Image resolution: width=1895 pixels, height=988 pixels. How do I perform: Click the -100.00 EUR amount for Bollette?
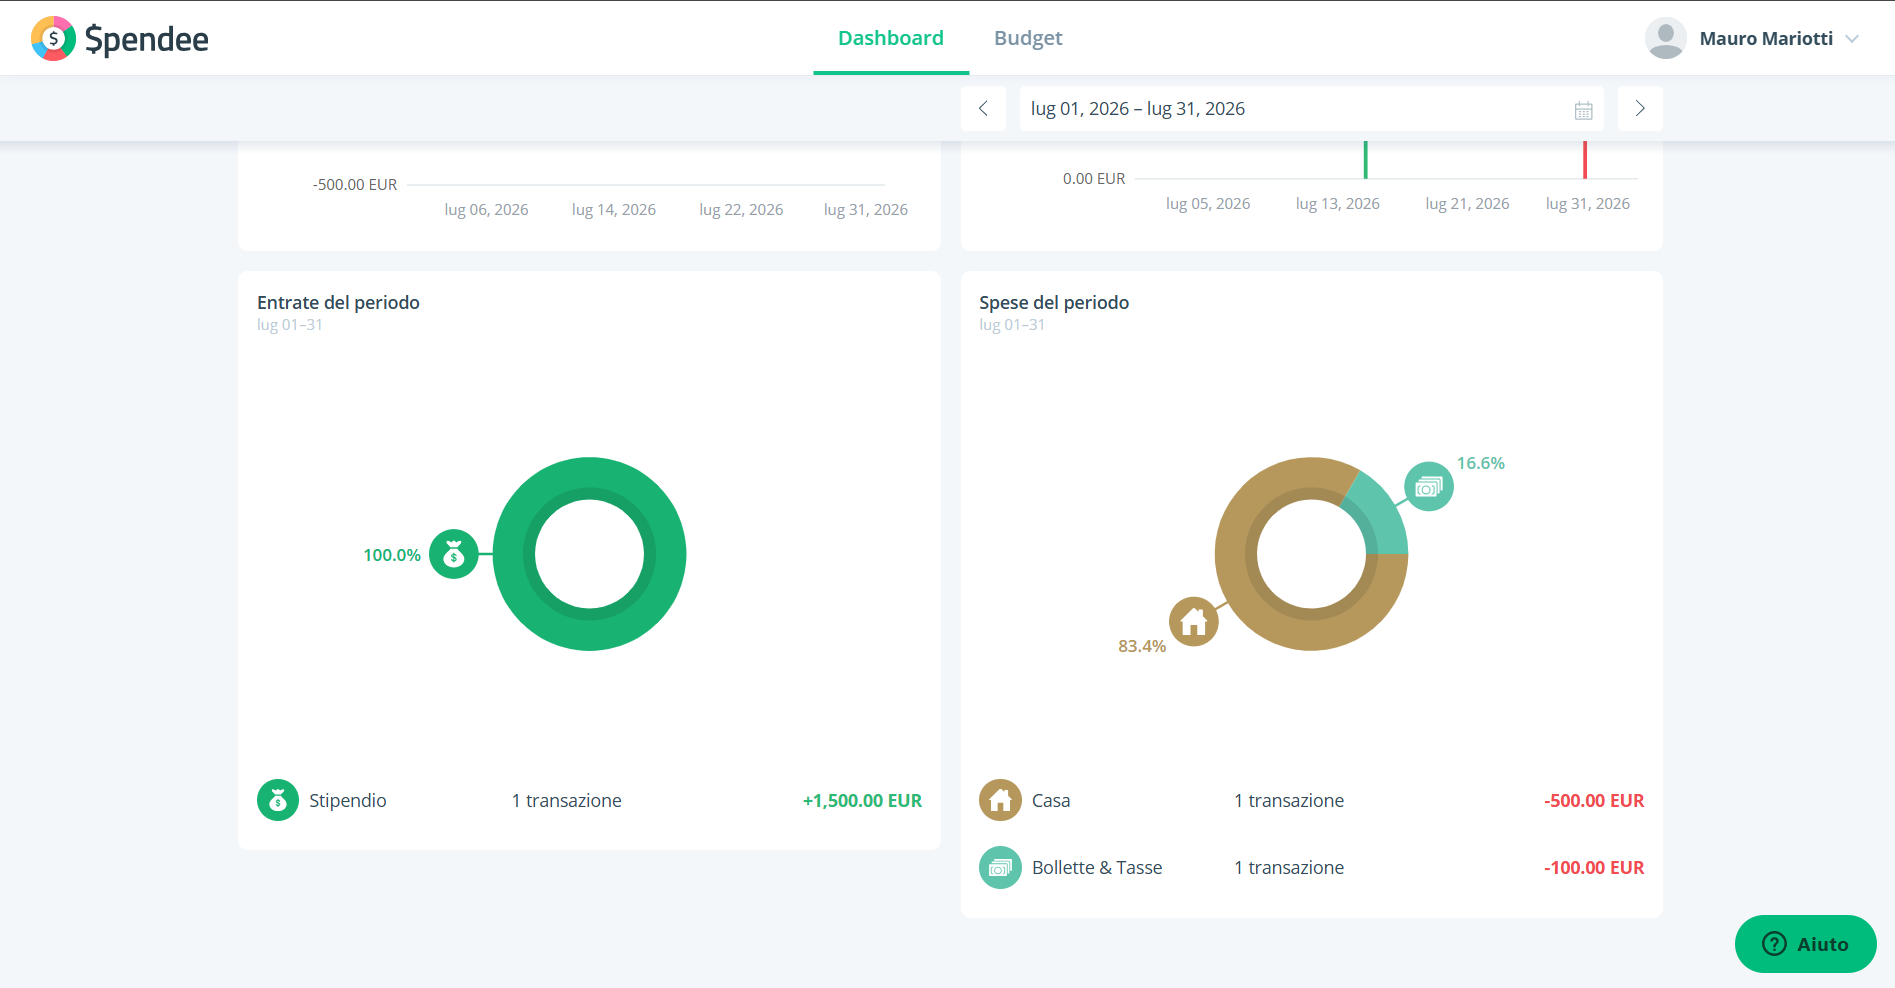click(1594, 867)
